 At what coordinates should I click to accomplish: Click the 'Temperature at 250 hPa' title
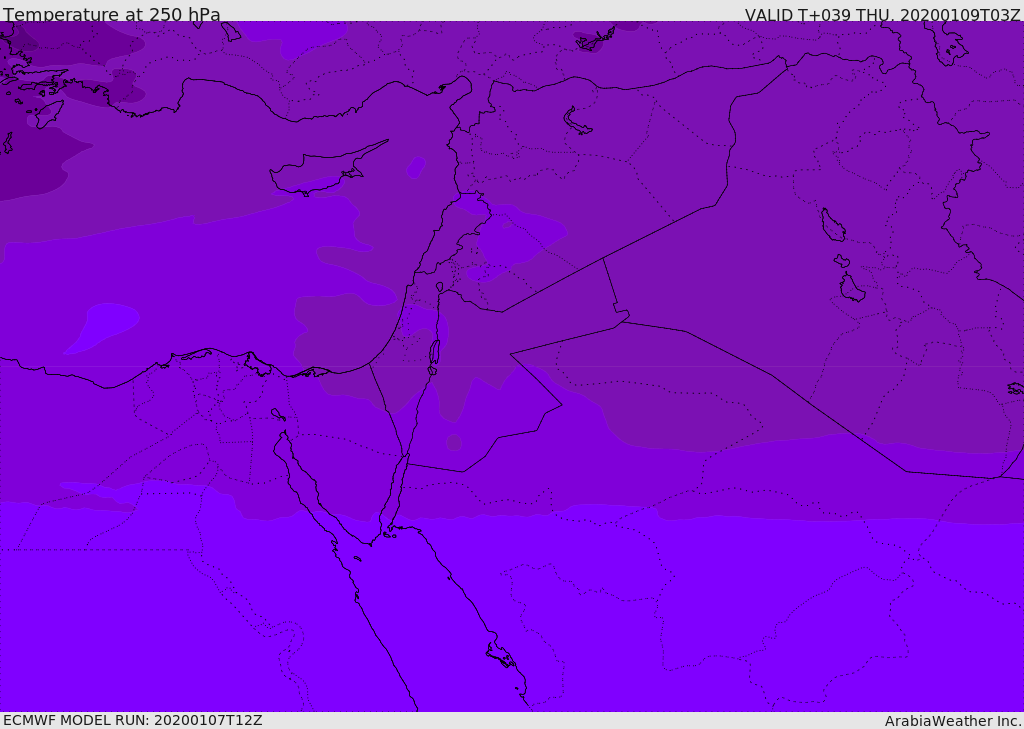pyautogui.click(x=112, y=14)
